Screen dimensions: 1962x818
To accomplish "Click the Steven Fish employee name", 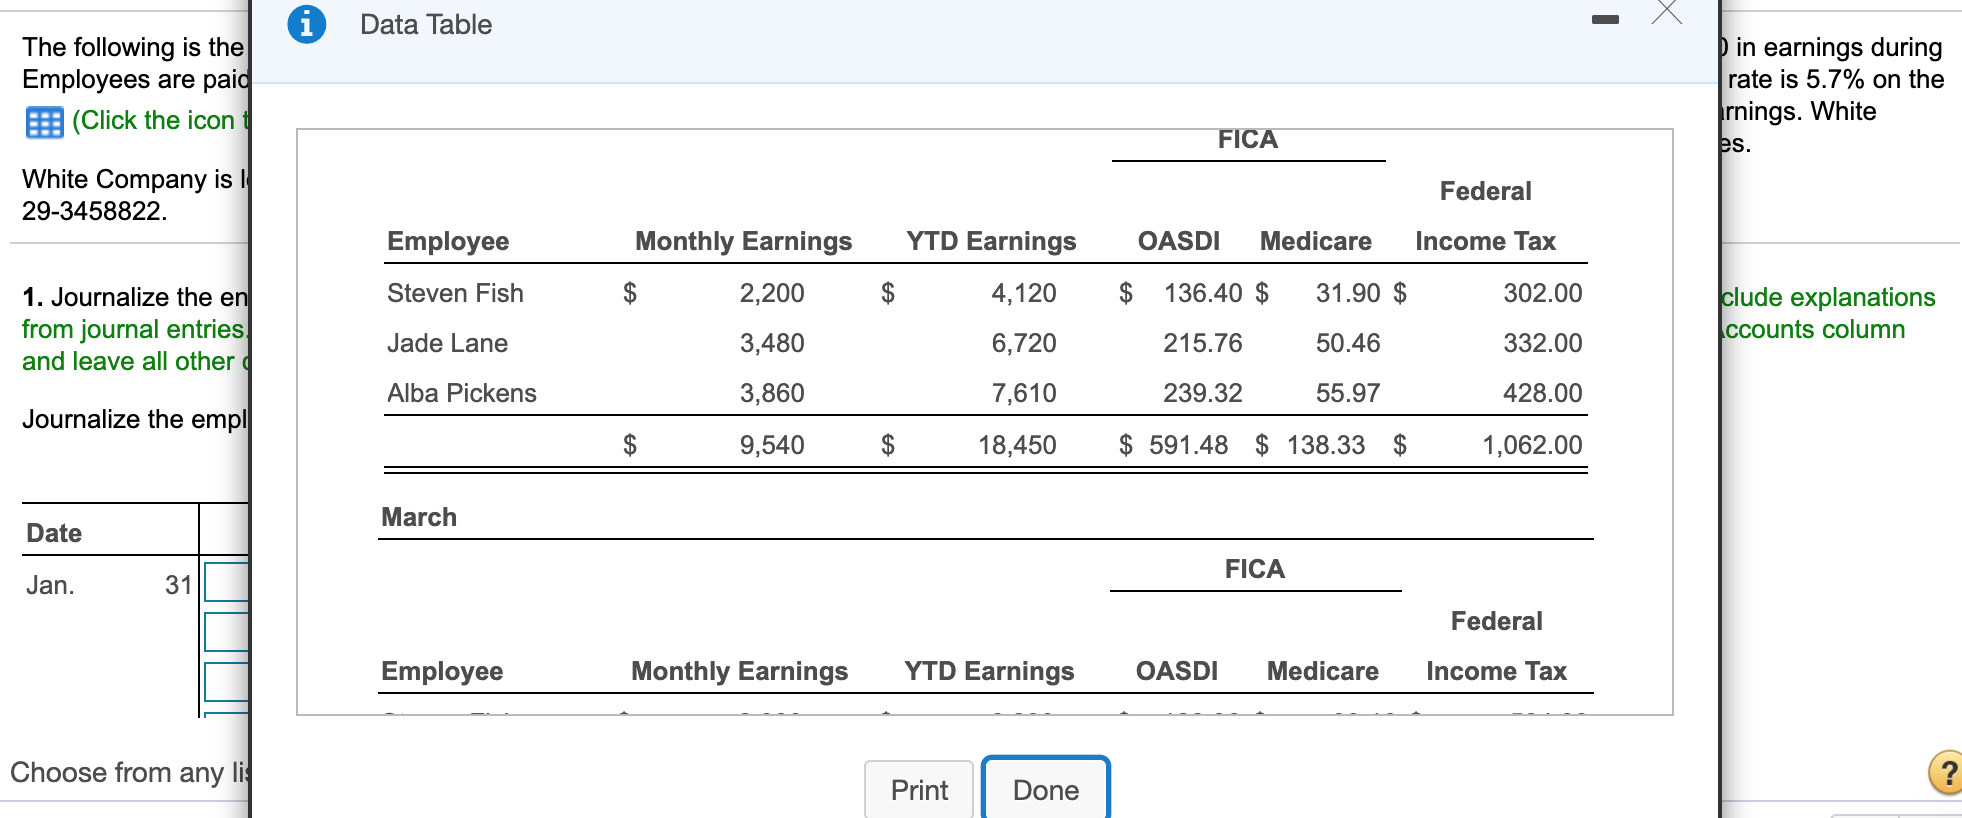I will [455, 293].
